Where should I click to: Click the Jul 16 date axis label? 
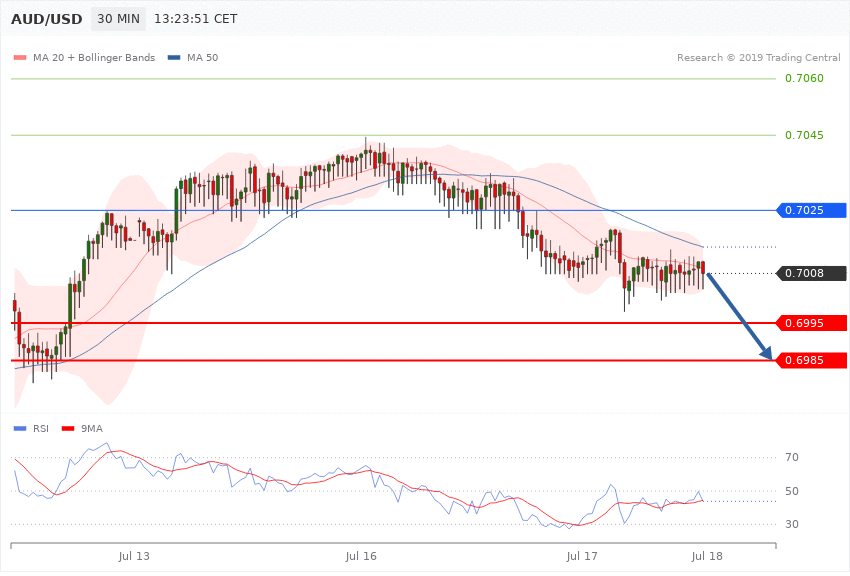(x=360, y=556)
